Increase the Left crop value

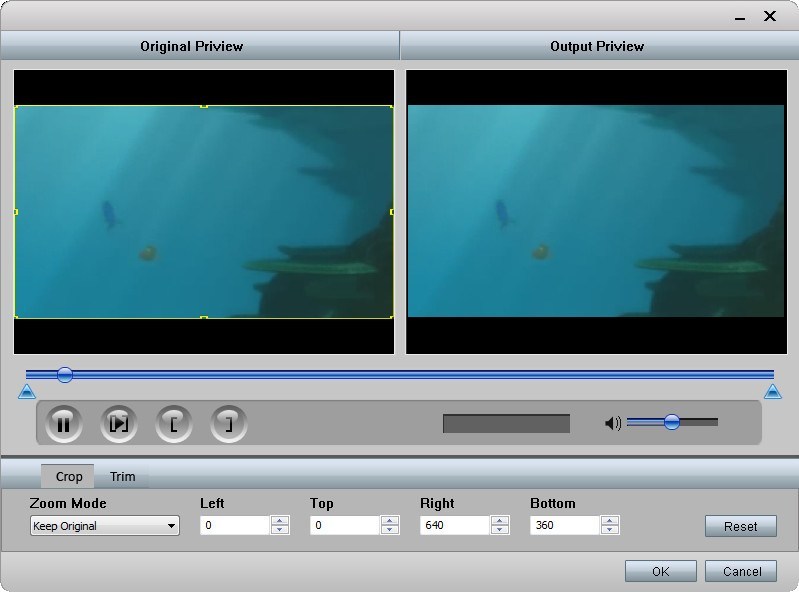pos(280,521)
